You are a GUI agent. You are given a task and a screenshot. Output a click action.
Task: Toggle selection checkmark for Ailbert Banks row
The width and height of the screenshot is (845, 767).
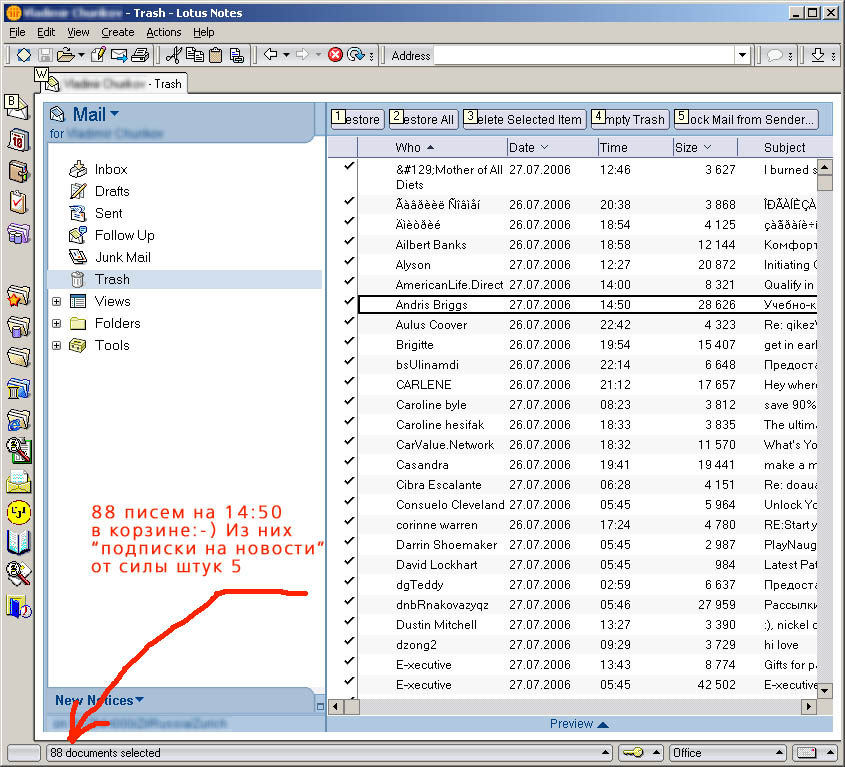pyautogui.click(x=349, y=241)
